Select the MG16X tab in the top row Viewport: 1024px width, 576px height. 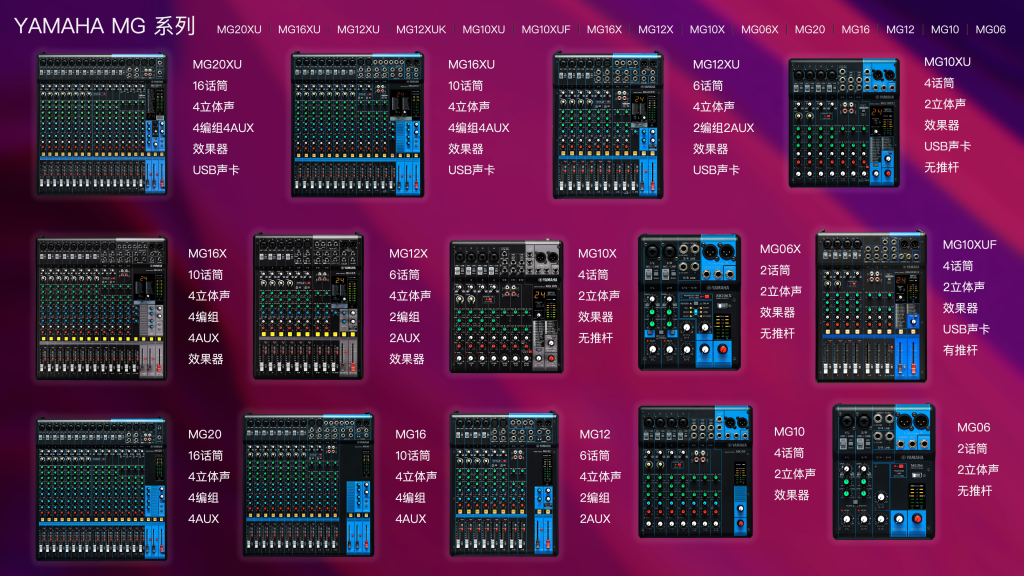[x=604, y=30]
